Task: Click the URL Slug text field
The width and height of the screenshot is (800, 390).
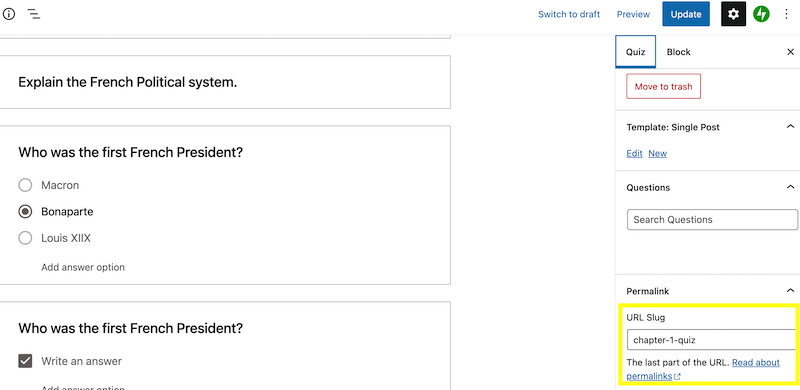Action: pos(712,340)
